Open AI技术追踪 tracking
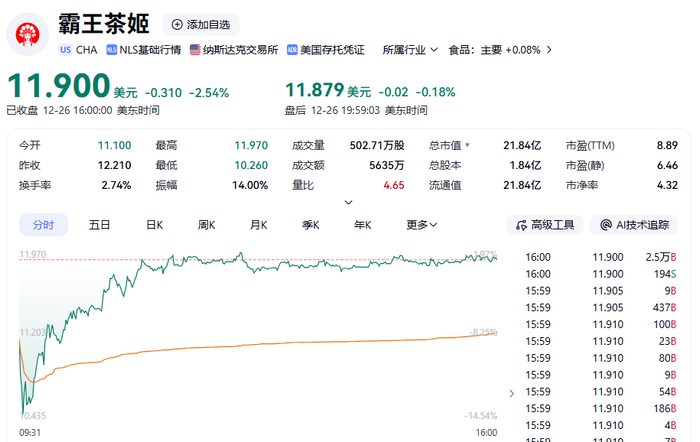The height and width of the screenshot is (442, 700). (634, 225)
